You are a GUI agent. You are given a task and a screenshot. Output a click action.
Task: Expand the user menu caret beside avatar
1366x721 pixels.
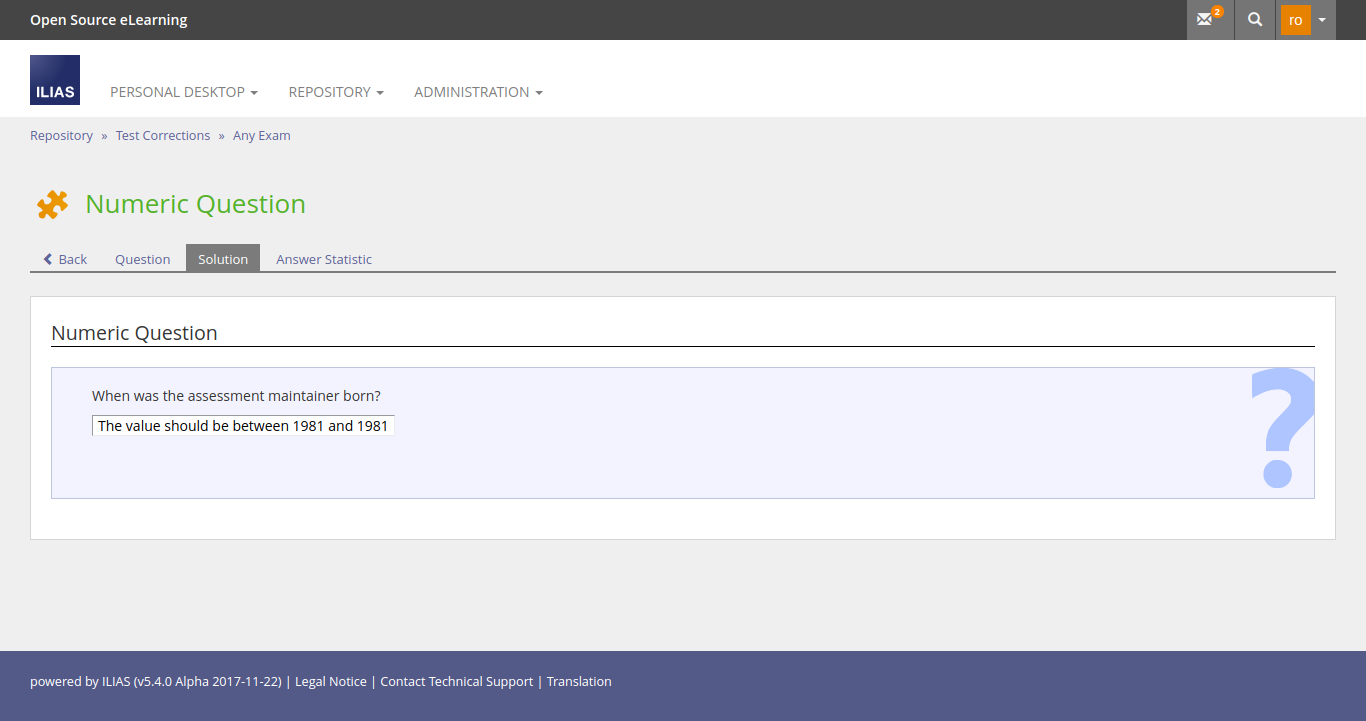[x=1322, y=20]
